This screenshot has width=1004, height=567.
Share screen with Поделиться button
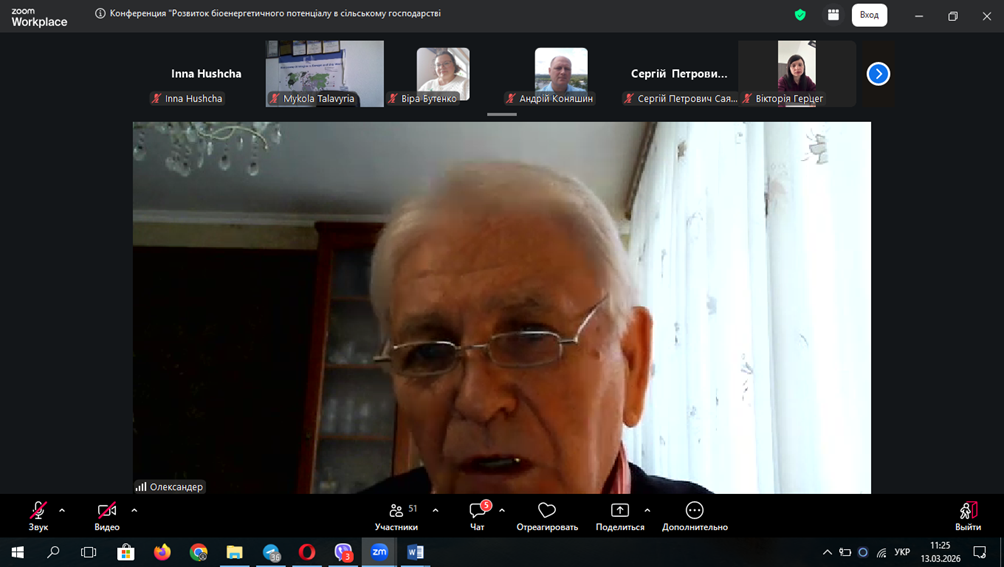click(x=620, y=516)
